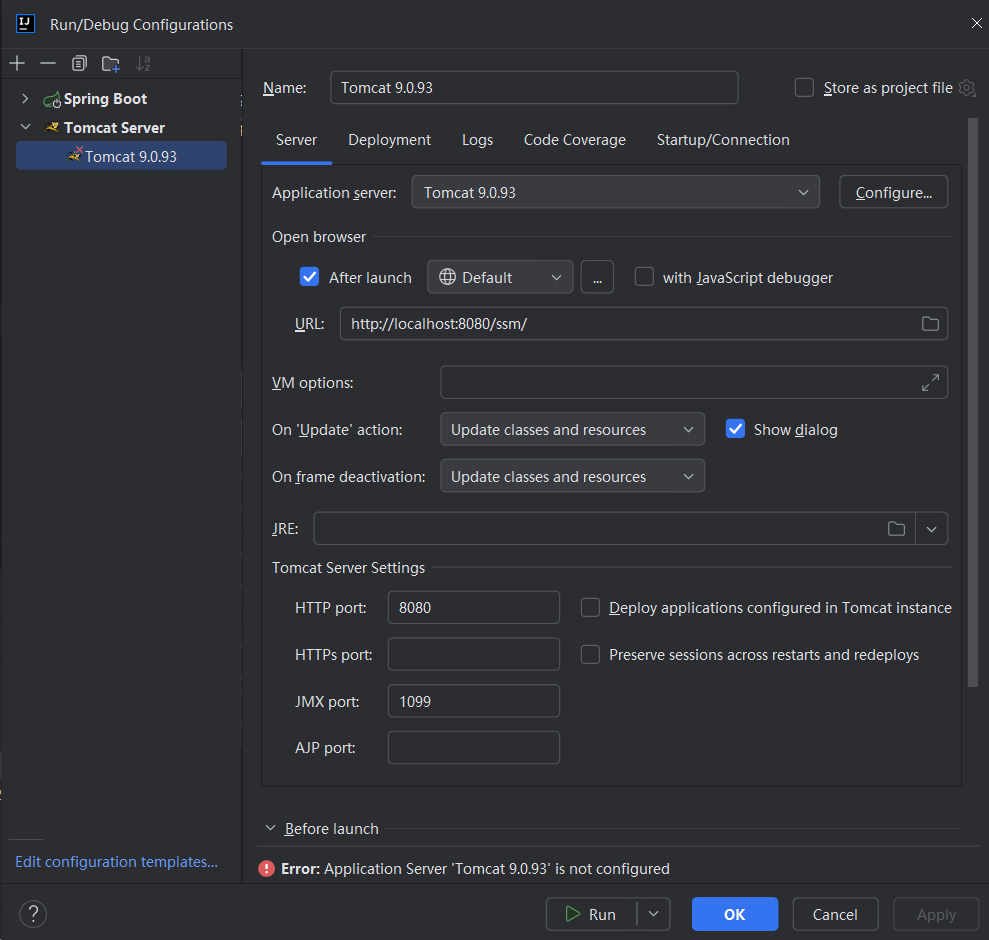The image size is (989, 940).
Task: Toggle the Show dialog checkbox
Action: [x=736, y=429]
